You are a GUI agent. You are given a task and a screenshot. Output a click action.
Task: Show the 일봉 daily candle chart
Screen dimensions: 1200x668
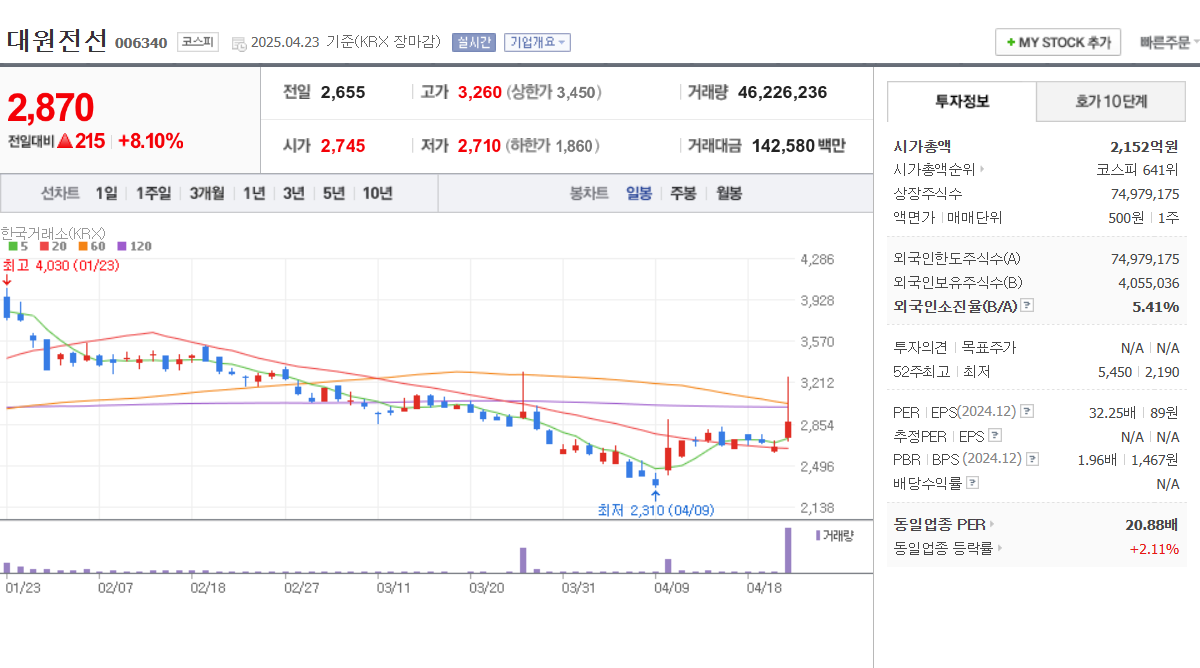[639, 193]
